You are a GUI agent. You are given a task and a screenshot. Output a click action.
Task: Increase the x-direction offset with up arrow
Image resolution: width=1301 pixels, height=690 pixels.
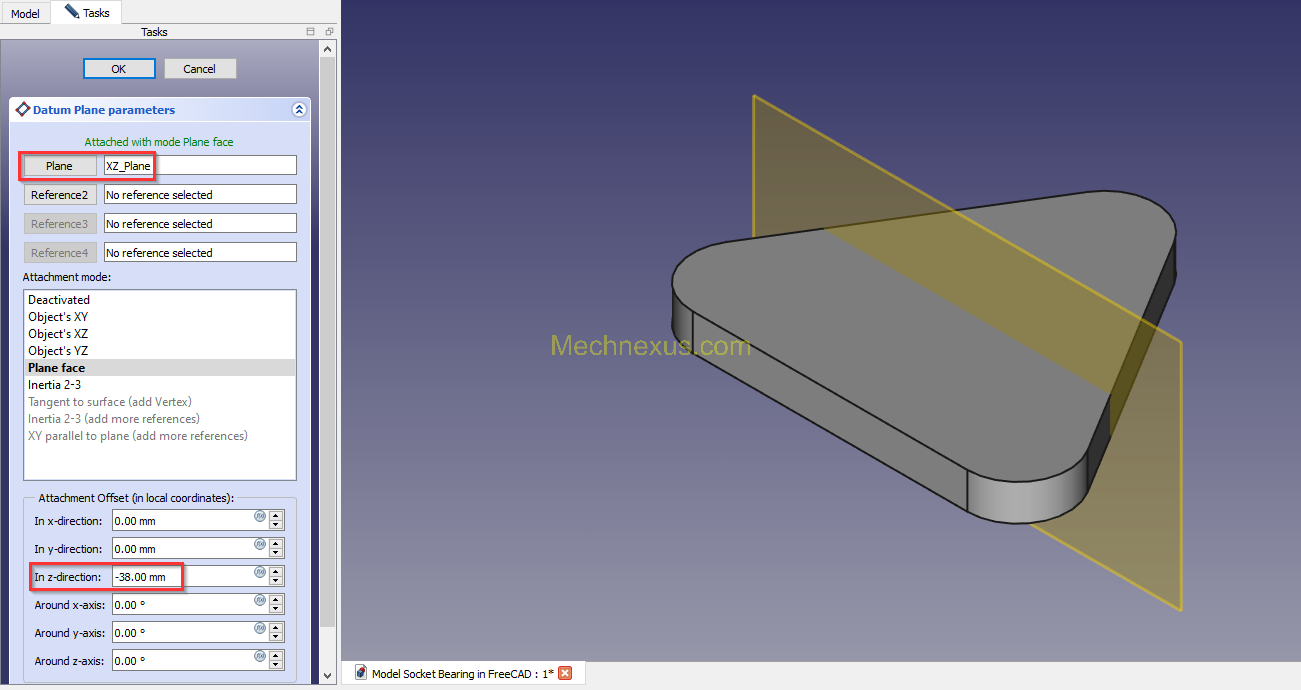tap(276, 516)
